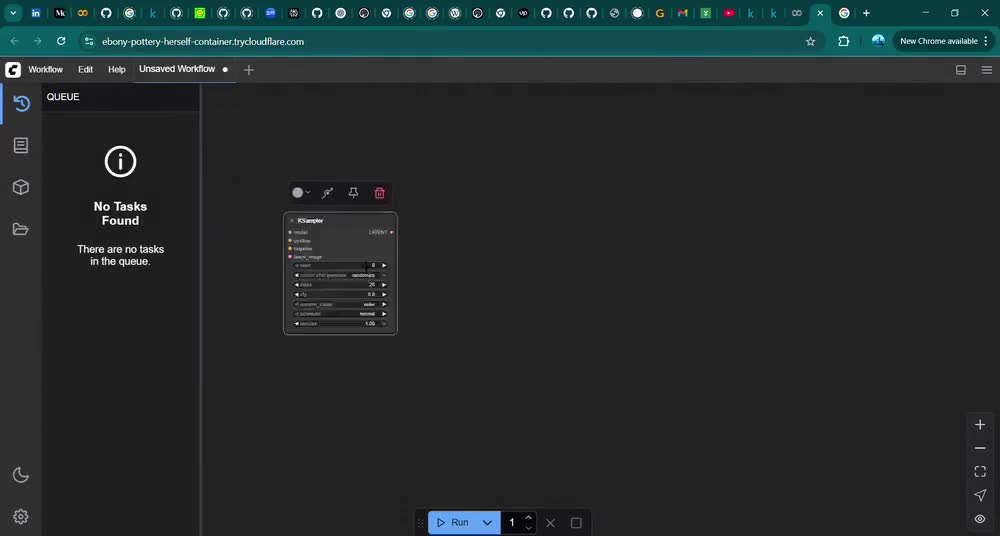Select the Unsaved Workflow tab
1000x536 pixels.
(177, 69)
